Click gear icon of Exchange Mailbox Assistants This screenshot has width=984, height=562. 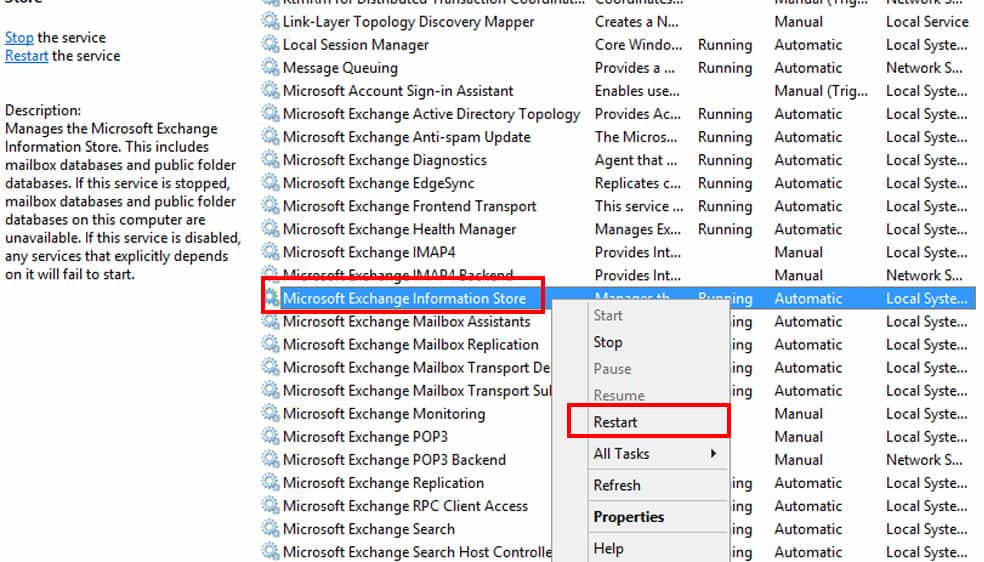coord(270,321)
